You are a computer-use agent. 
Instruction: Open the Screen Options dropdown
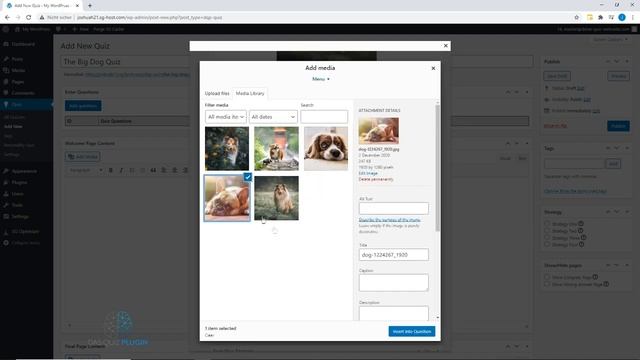tap(611, 40)
